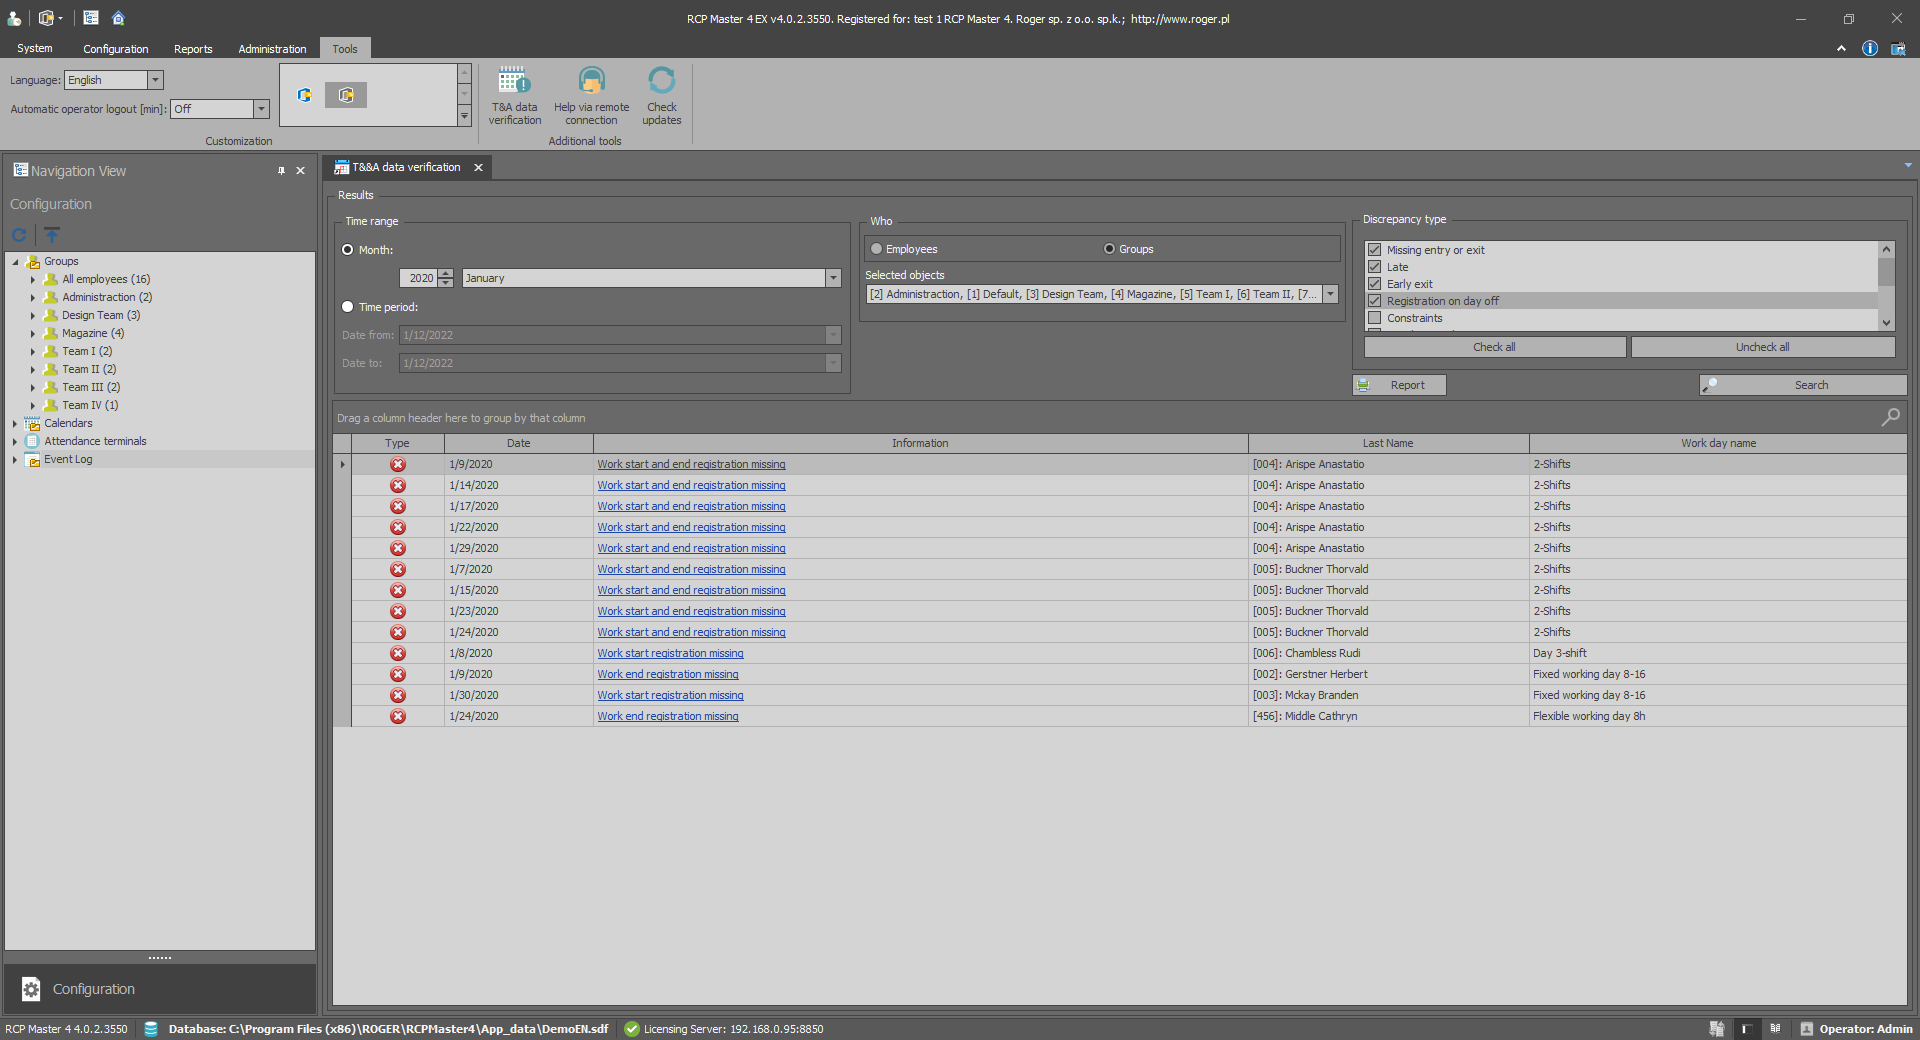Open the Selected objects dropdown
The height and width of the screenshot is (1040, 1920).
[x=1330, y=294]
